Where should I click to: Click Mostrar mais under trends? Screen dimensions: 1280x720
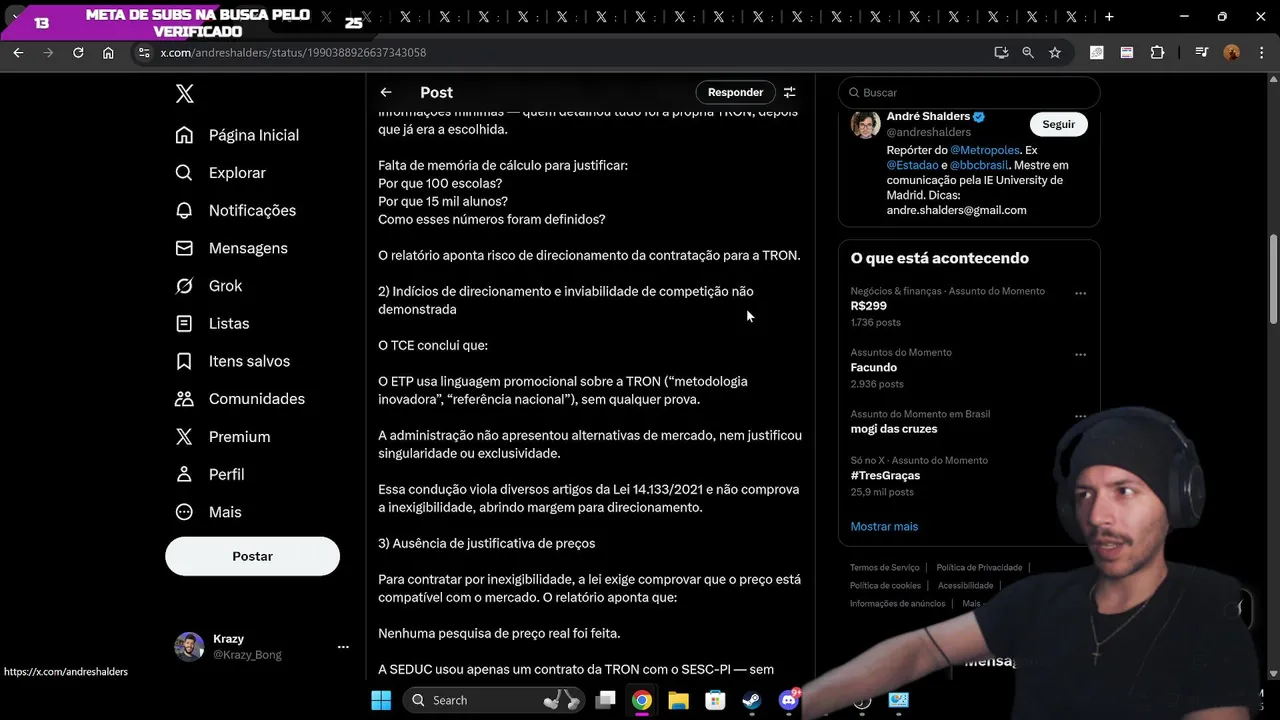pos(884,526)
